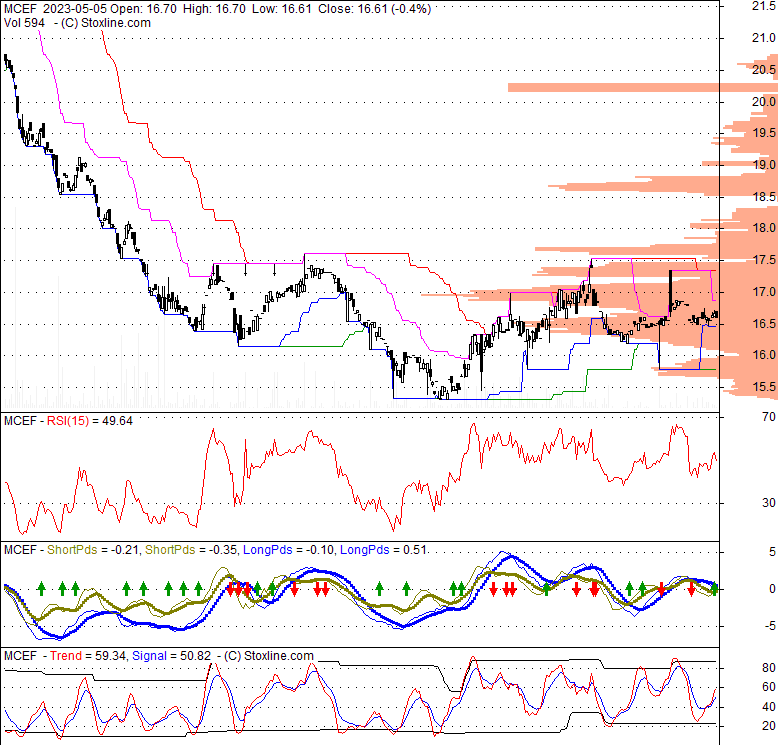Click the 'High: 16.70' value in header

pos(214,9)
